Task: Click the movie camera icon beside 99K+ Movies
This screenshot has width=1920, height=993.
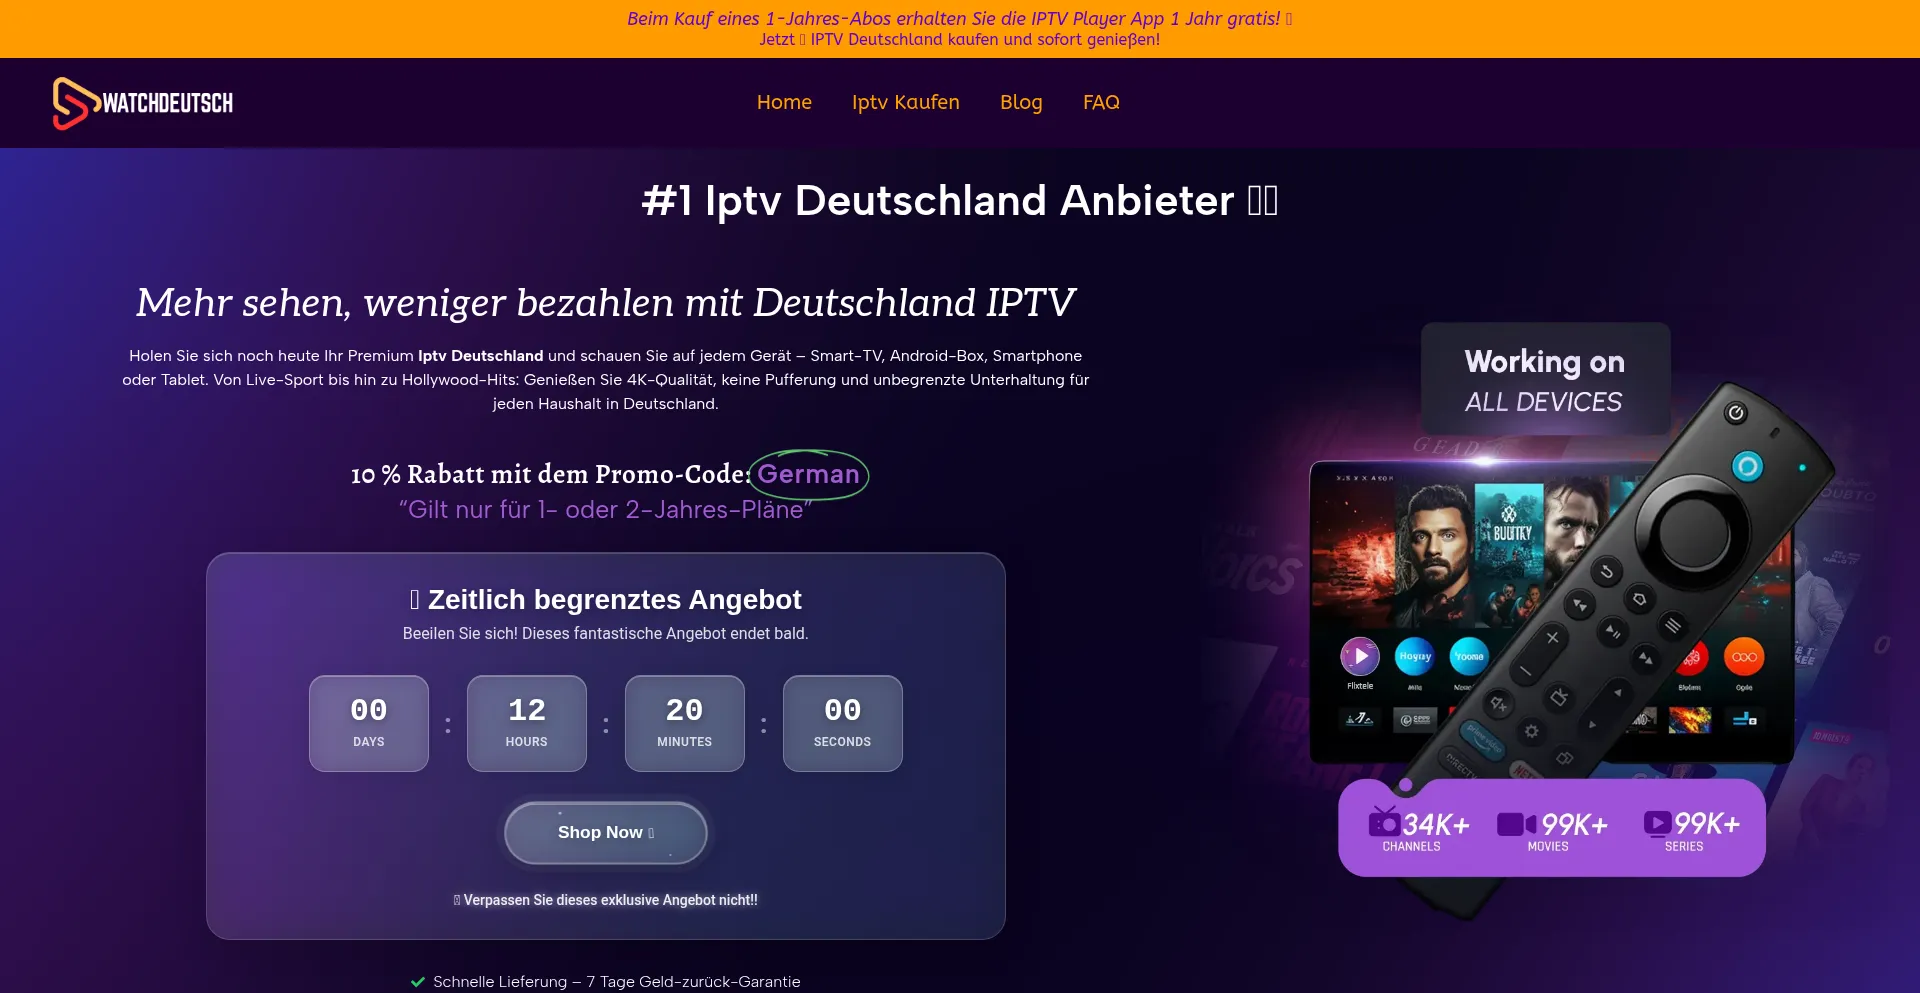Action: (1516, 824)
